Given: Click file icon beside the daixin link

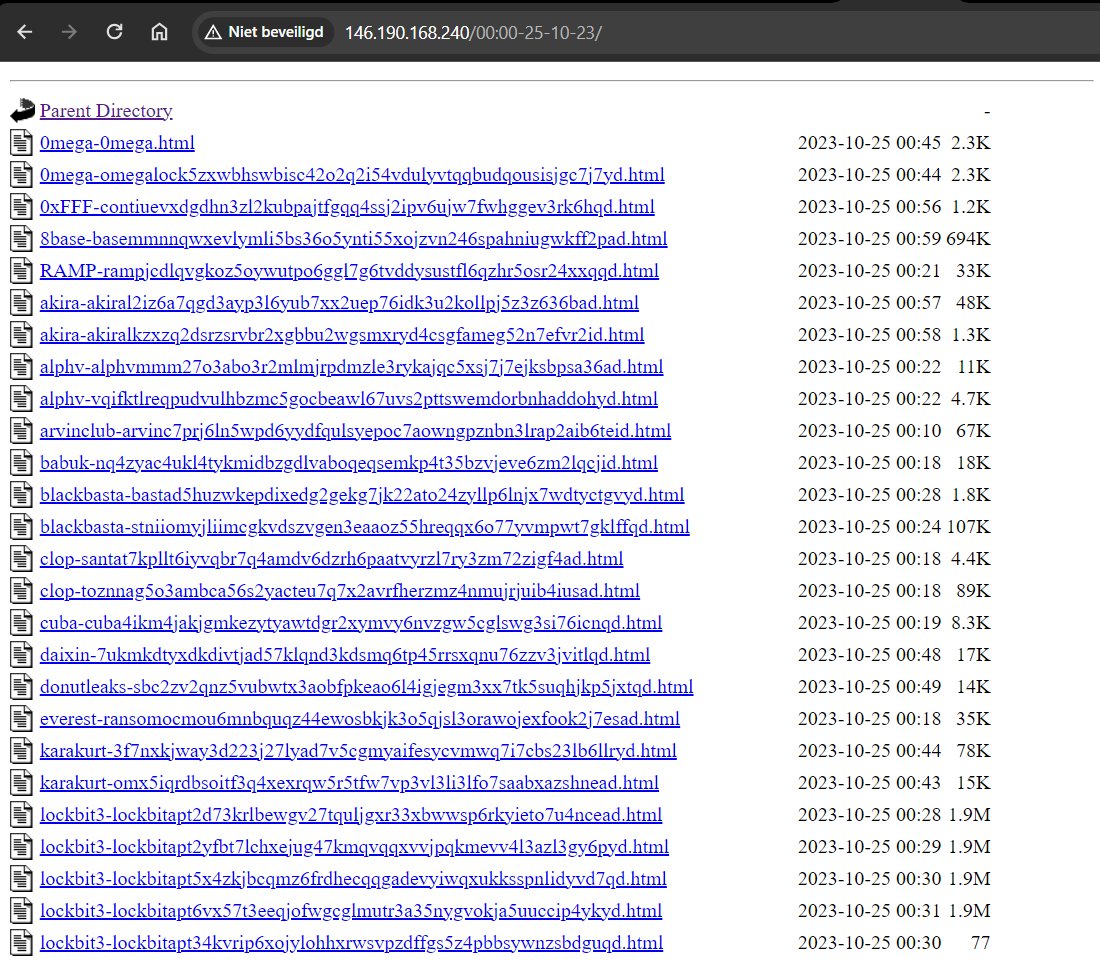Looking at the screenshot, I should [x=22, y=655].
